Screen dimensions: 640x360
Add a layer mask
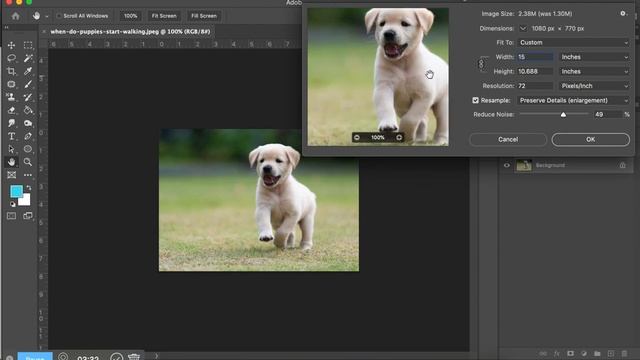(570, 353)
